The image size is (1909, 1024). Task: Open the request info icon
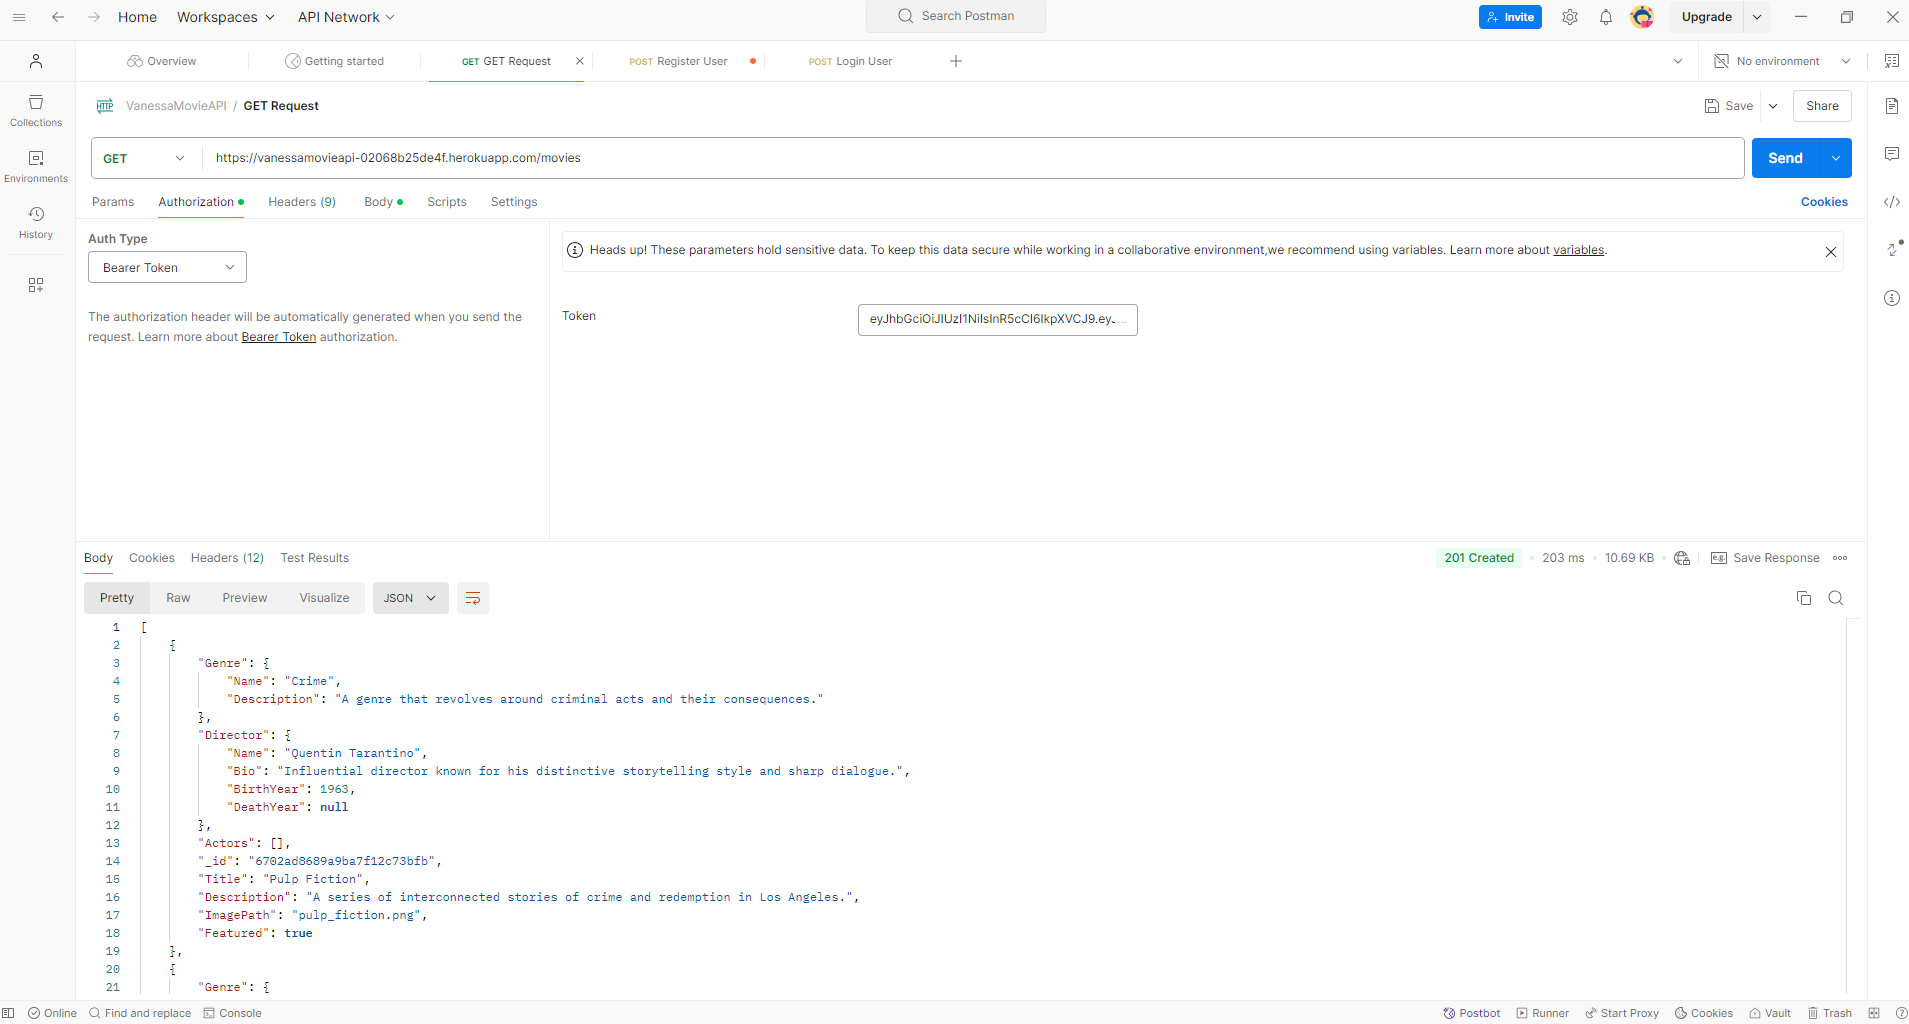1891,298
